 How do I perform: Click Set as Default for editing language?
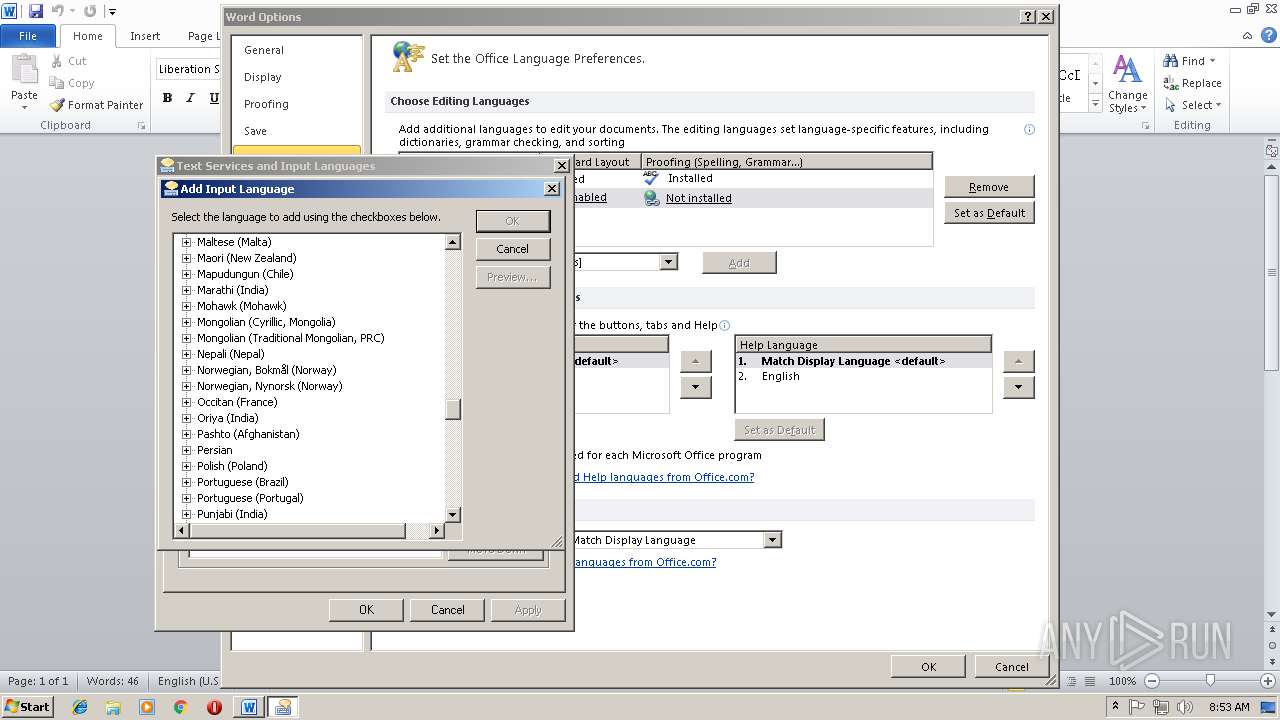(989, 213)
